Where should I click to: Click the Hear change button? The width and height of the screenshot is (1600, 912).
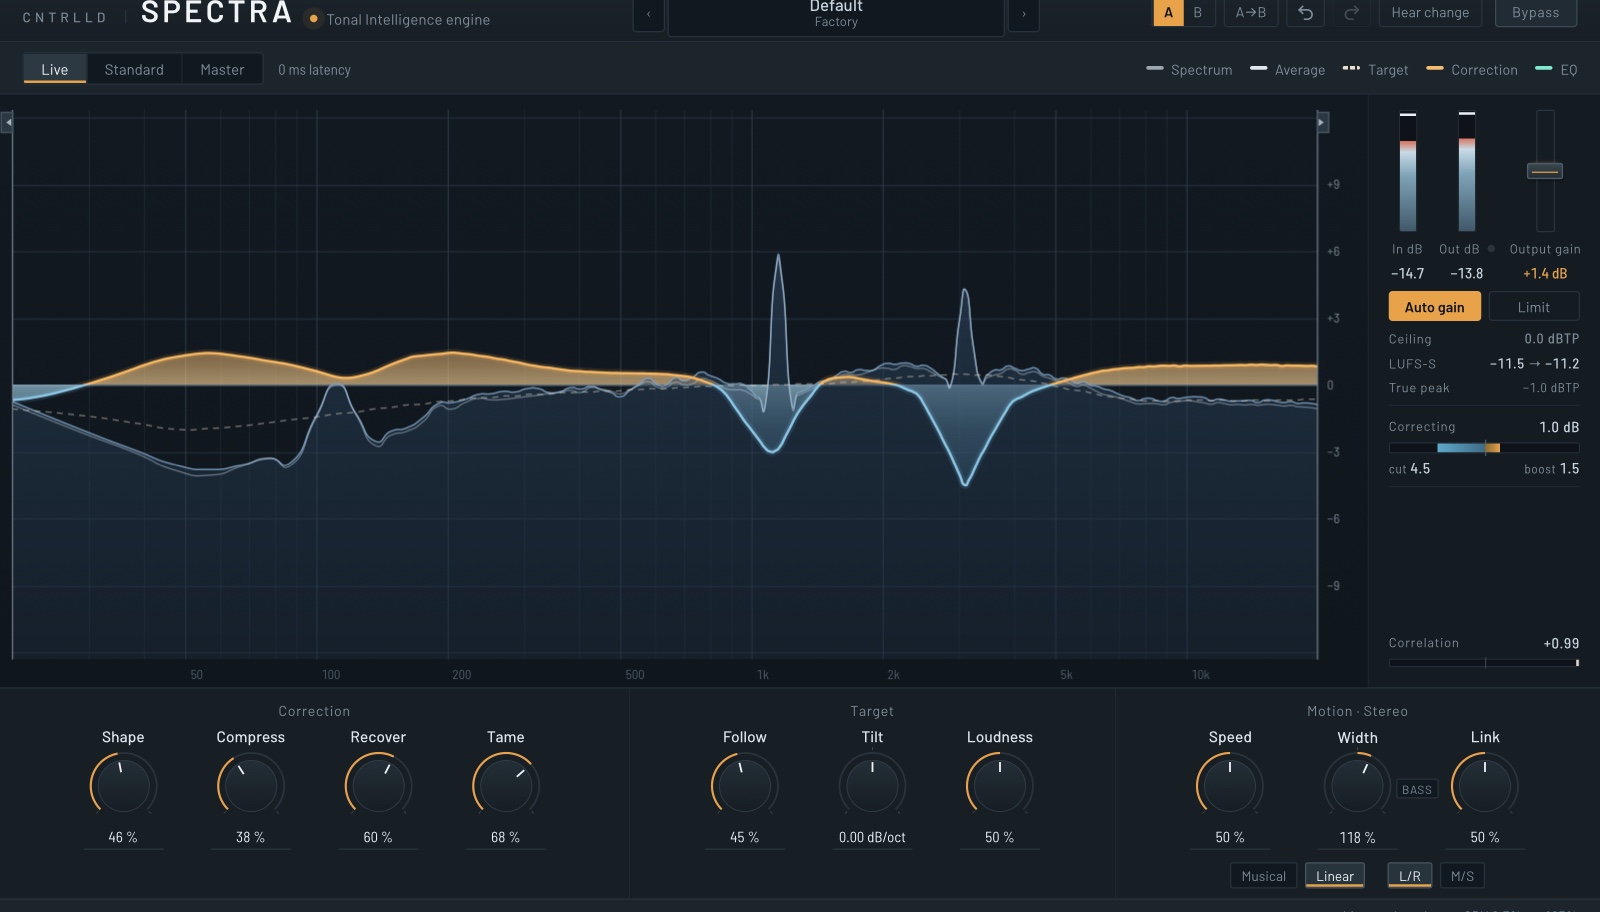[1431, 13]
